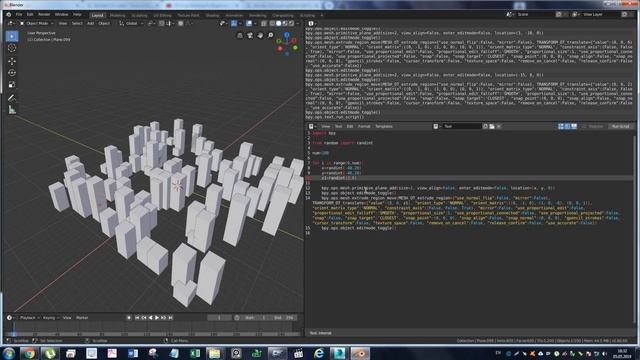
Task: Click the Blender logo menu icon
Action: pyautogui.click(x=8, y=15)
